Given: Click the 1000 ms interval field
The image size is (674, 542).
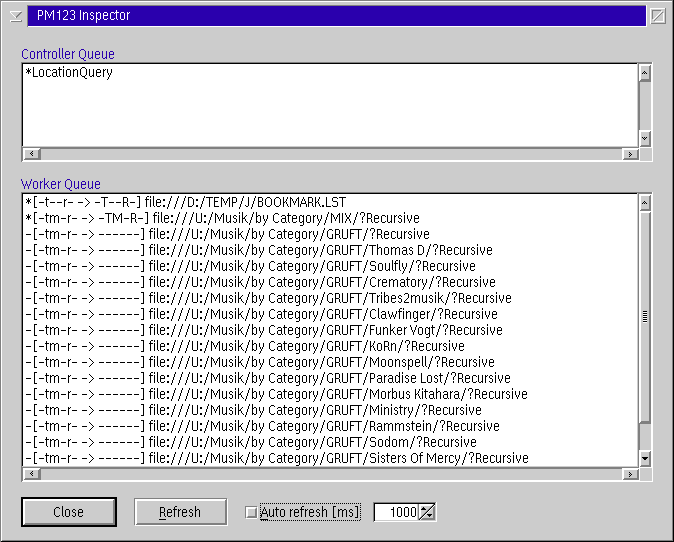Looking at the screenshot, I should [x=398, y=512].
